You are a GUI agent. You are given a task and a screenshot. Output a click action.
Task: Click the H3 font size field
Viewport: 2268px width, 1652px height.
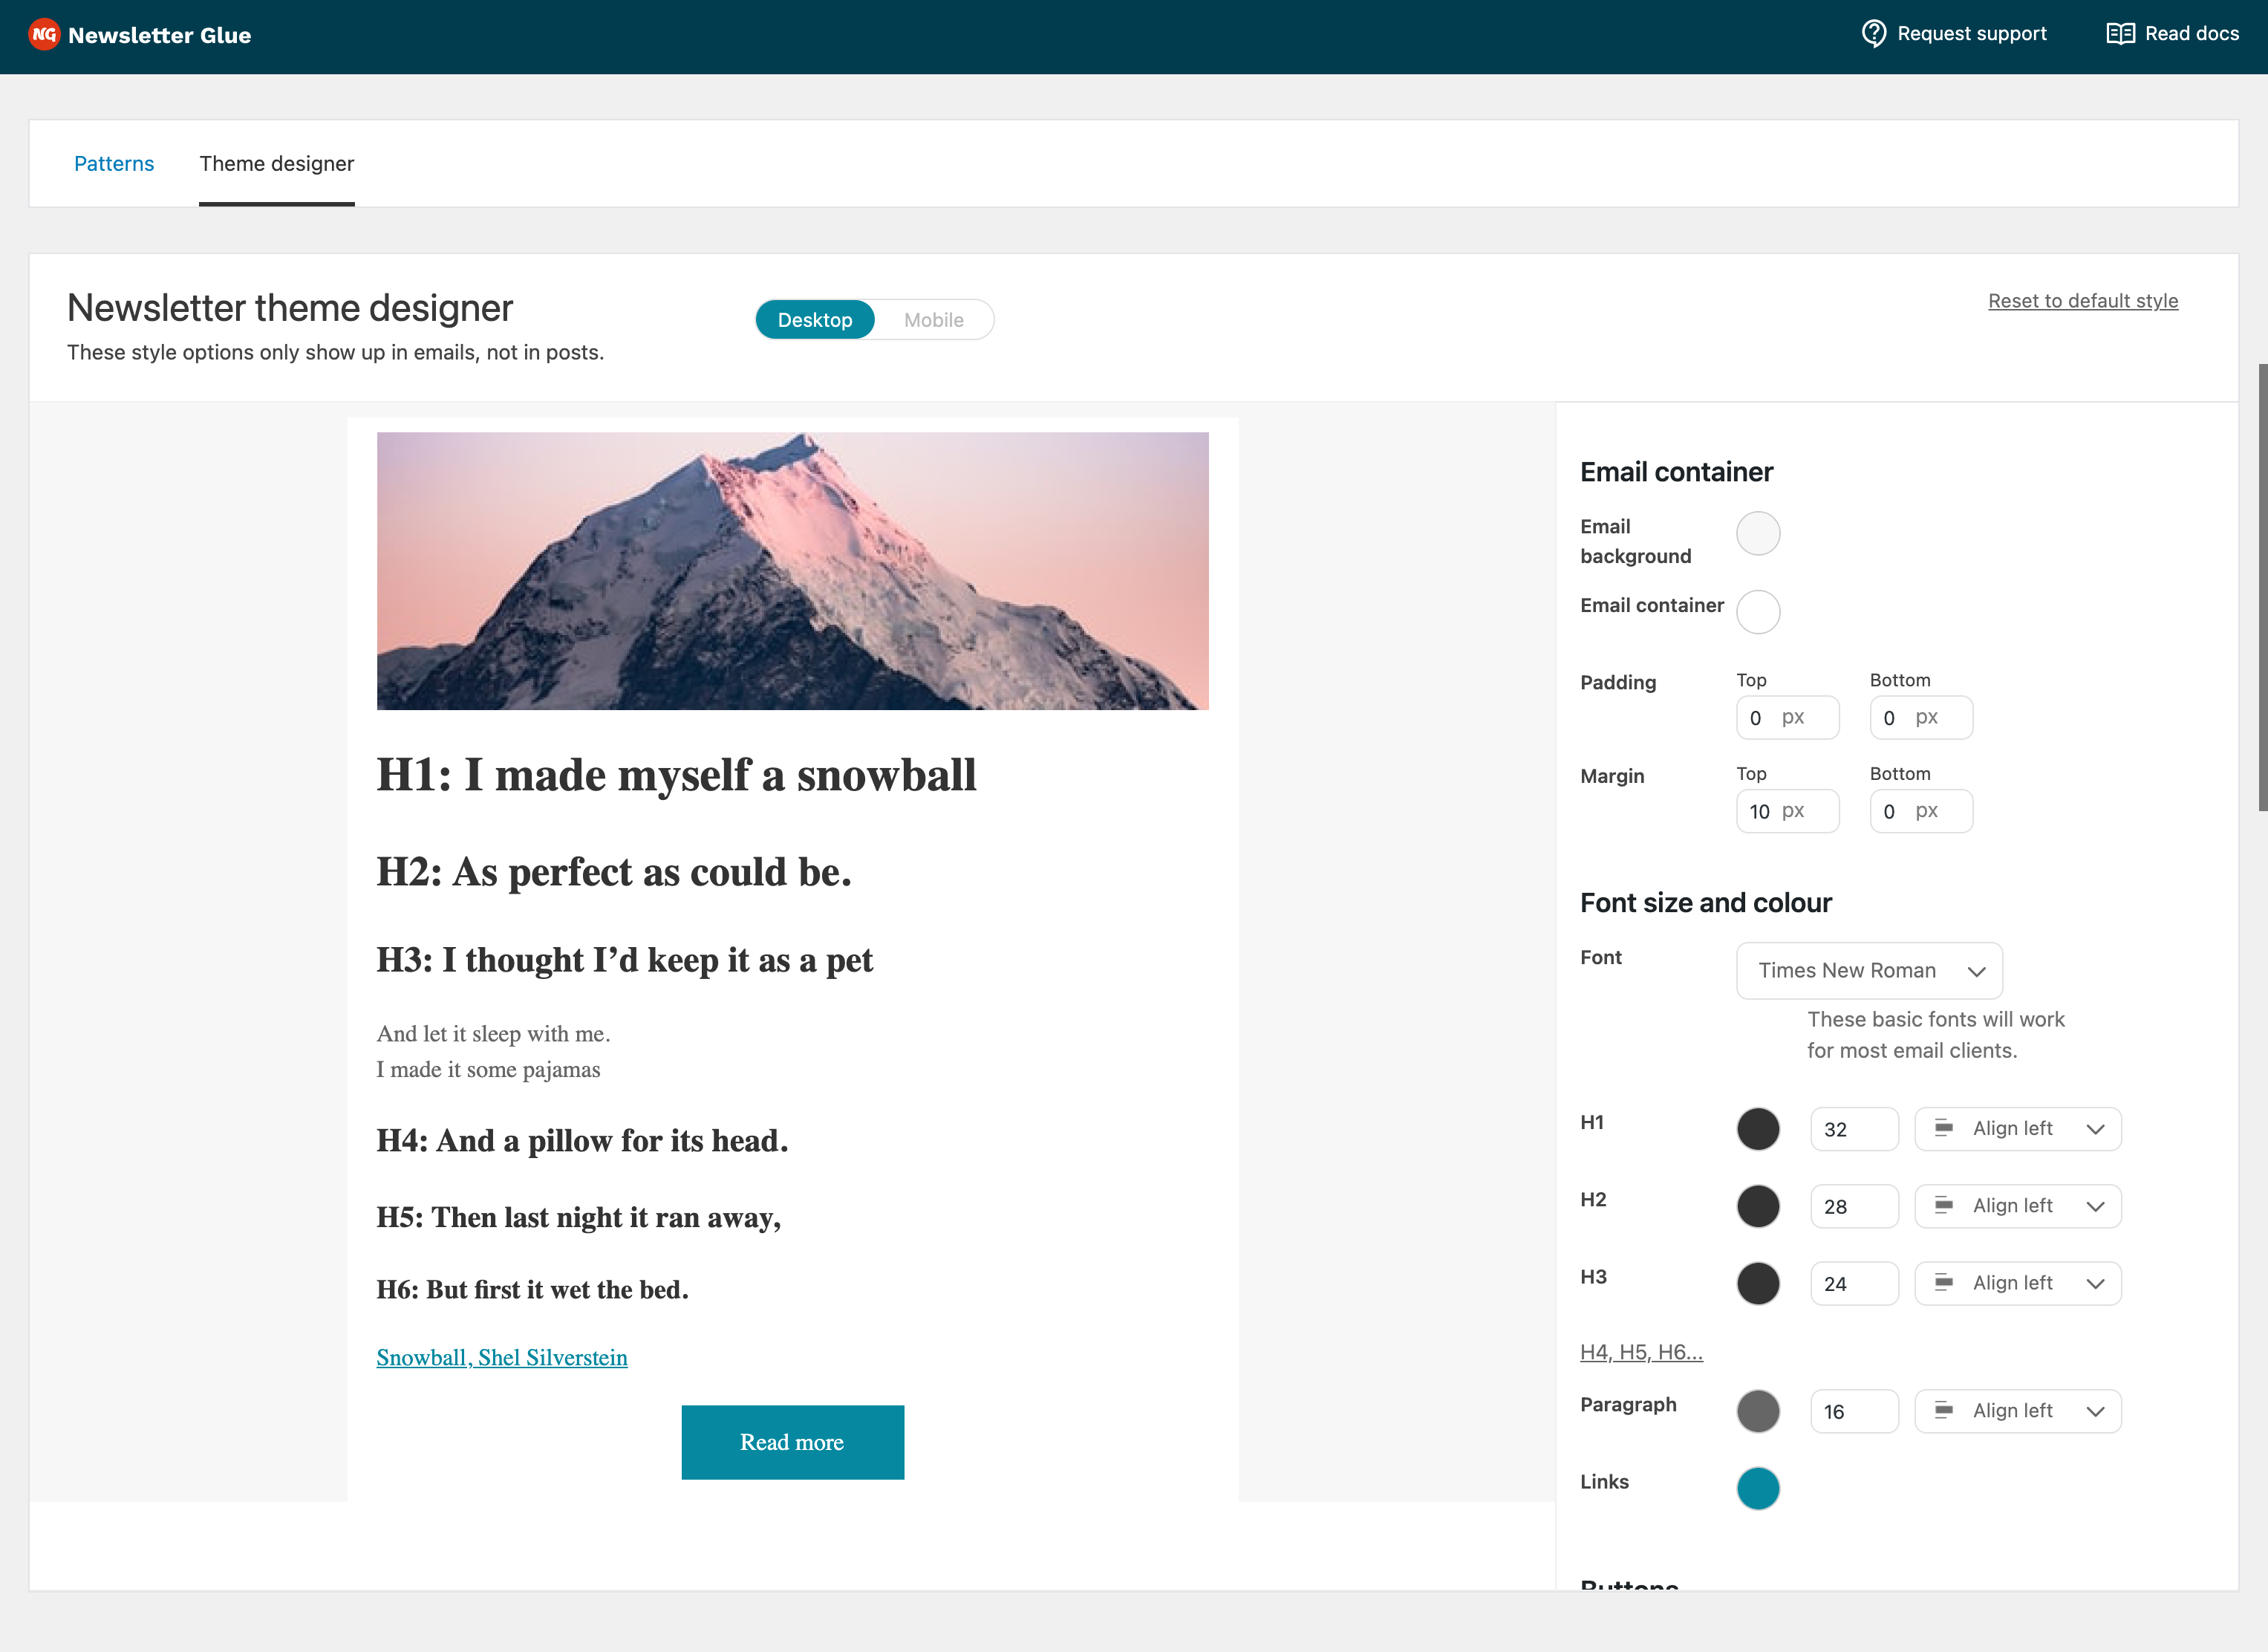click(1854, 1283)
